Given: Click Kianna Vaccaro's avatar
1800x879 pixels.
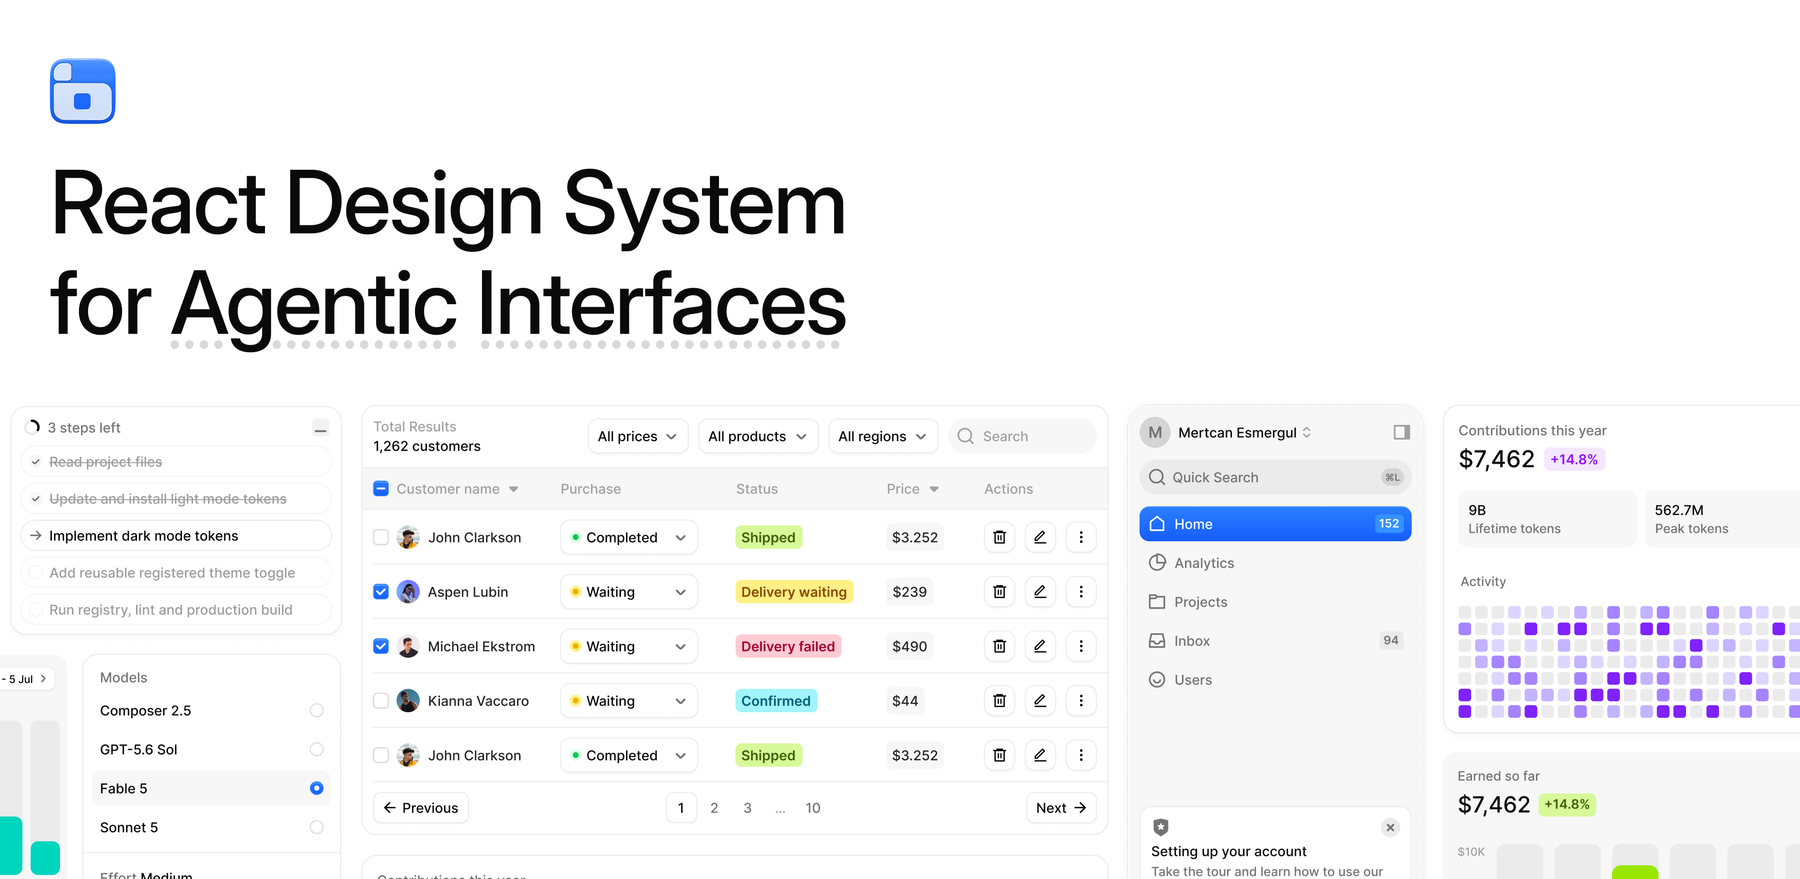Looking at the screenshot, I should (x=408, y=701).
